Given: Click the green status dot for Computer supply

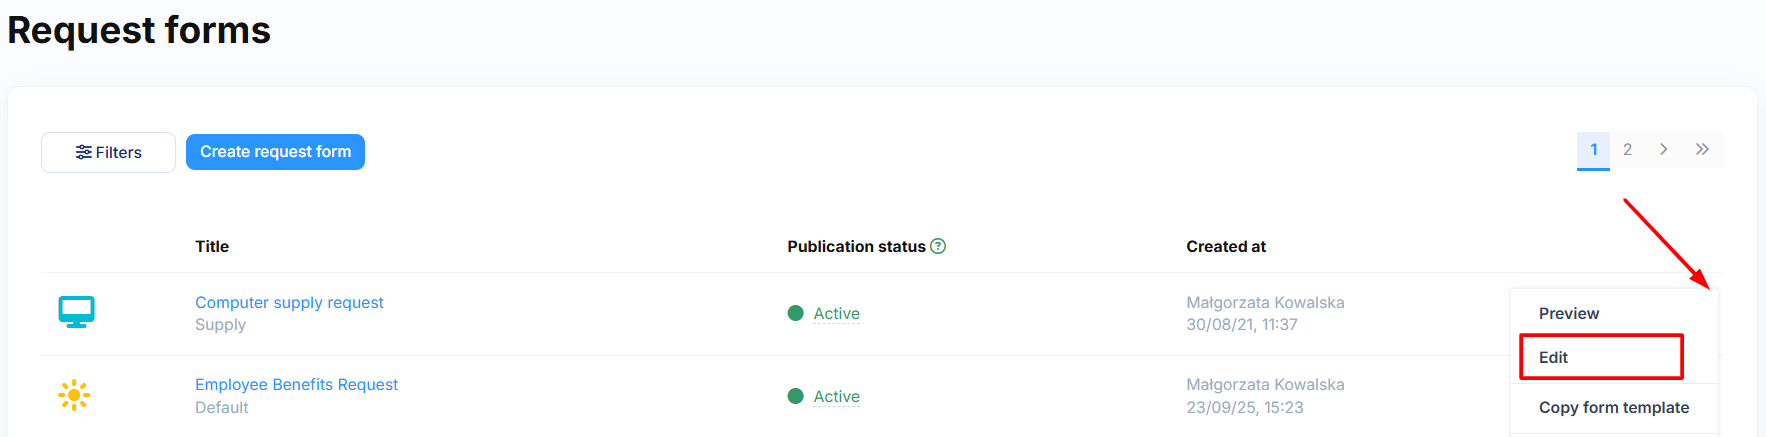Looking at the screenshot, I should pyautogui.click(x=796, y=313).
